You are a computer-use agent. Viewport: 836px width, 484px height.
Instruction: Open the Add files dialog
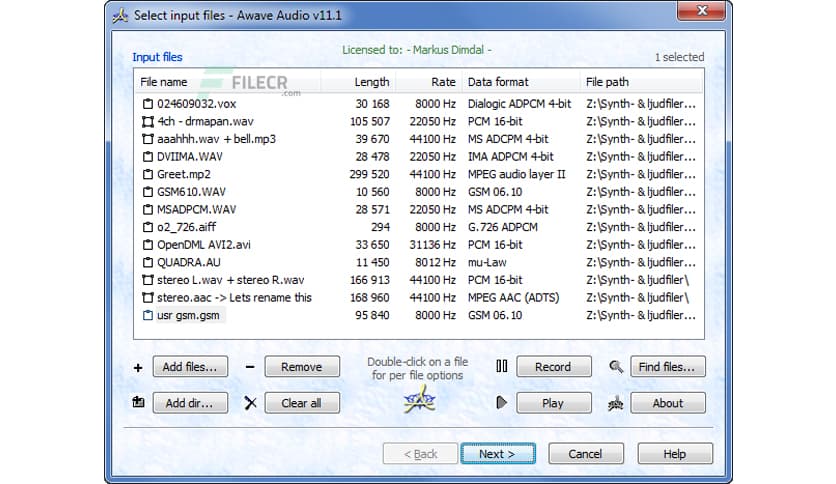(190, 367)
